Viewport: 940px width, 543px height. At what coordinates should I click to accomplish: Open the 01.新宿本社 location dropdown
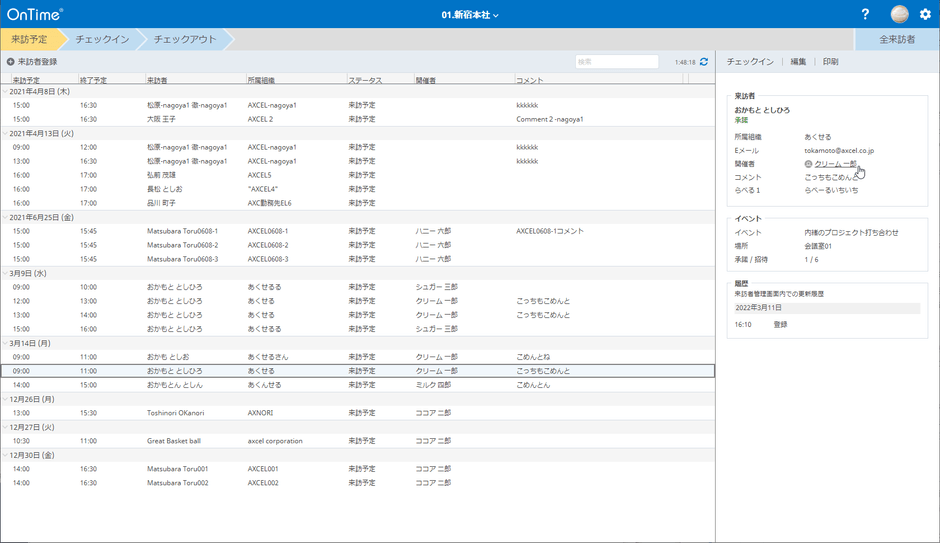[x=469, y=15]
